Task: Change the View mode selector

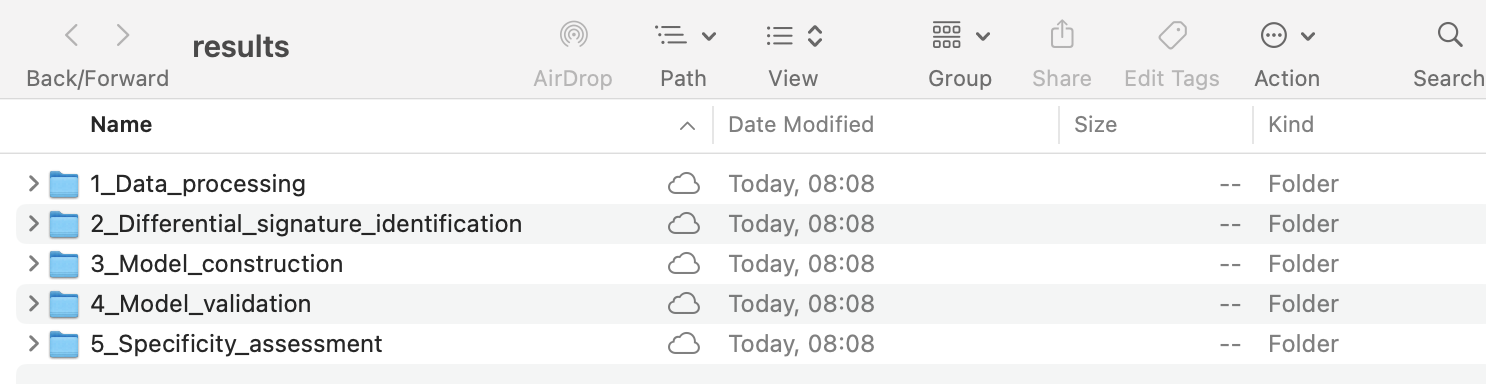Action: pos(794,36)
